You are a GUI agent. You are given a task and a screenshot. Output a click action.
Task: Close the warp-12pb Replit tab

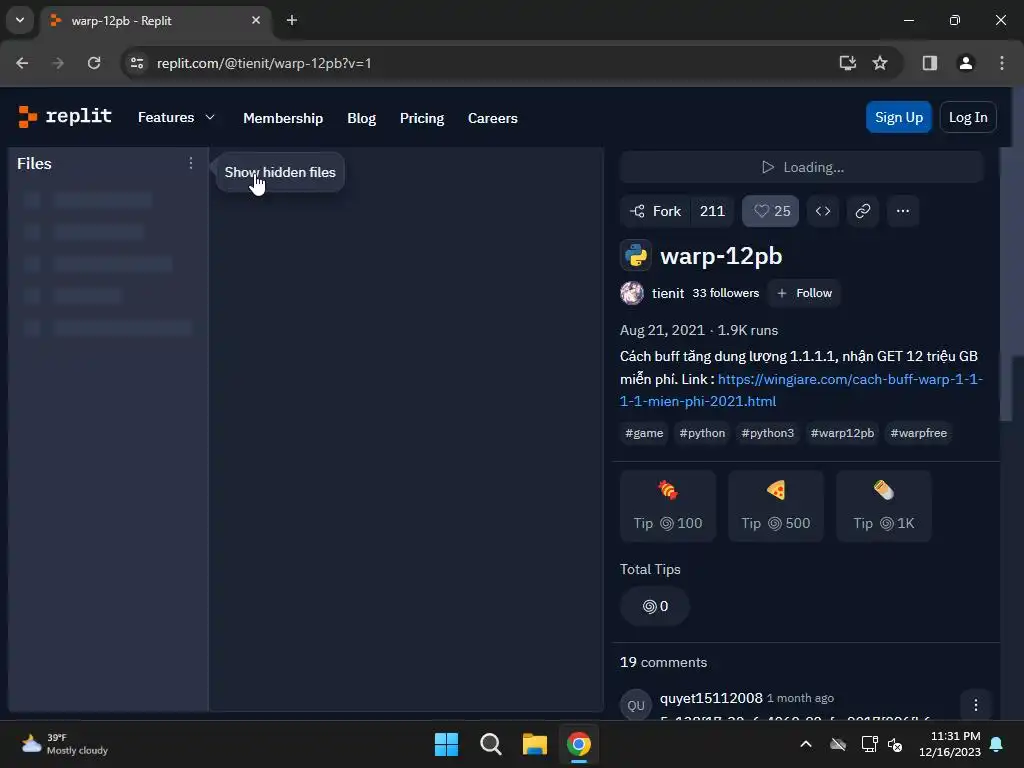(256, 20)
